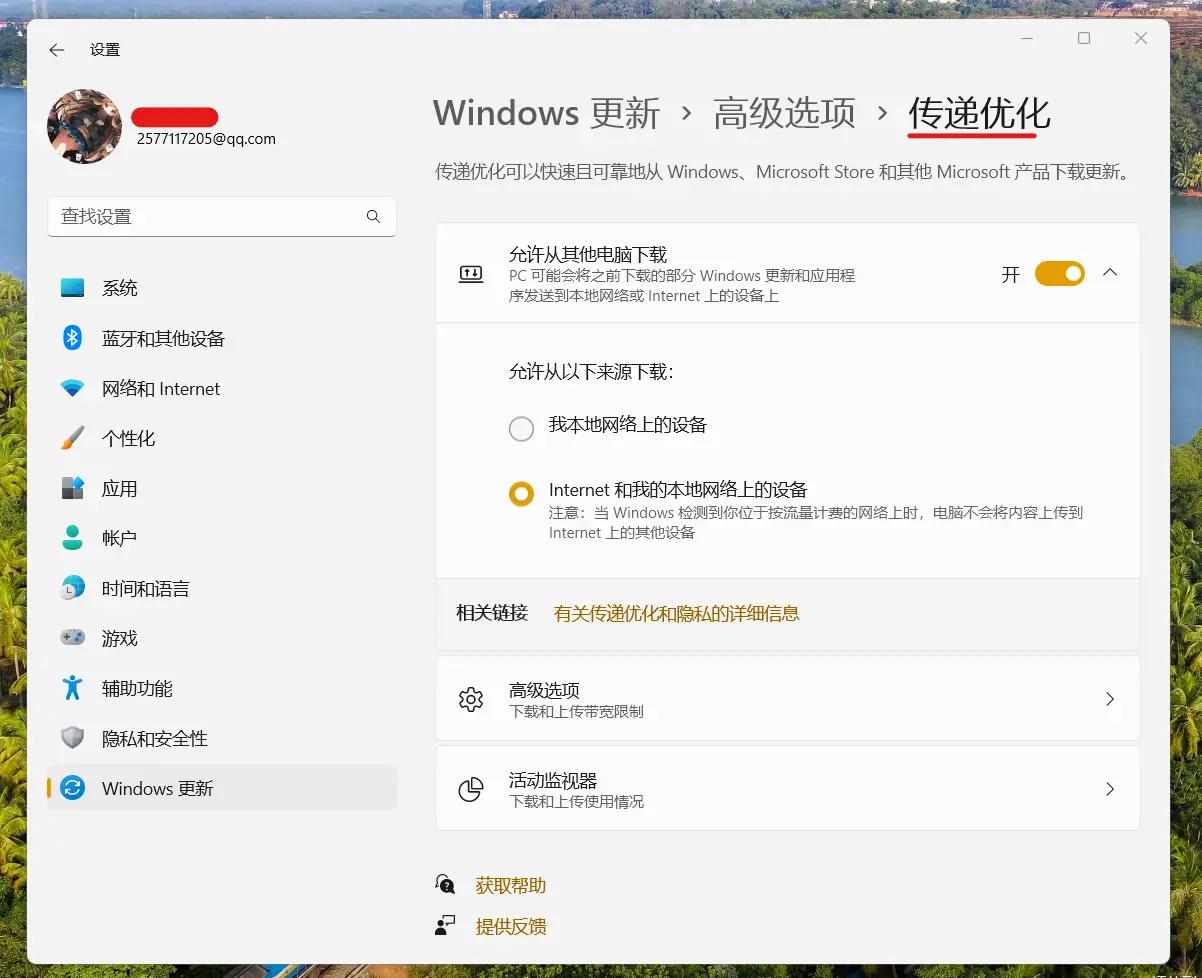This screenshot has width=1202, height=978.
Task: Open 活动监视器 using its right chevron
Action: click(1109, 789)
